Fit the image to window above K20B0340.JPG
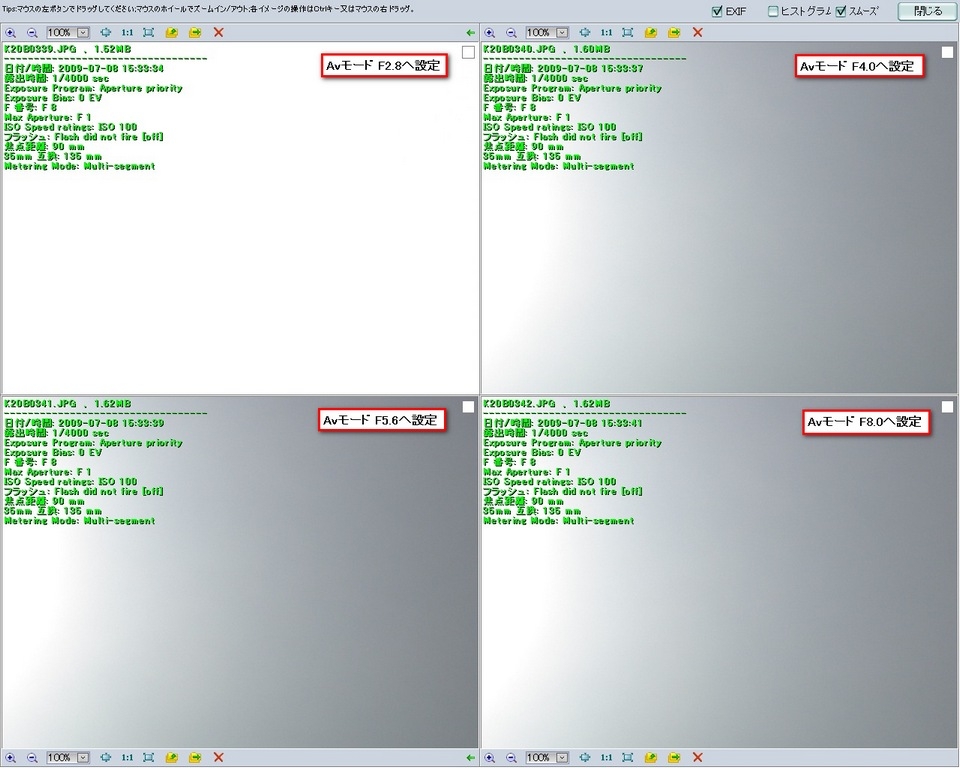Image resolution: width=960 pixels, height=768 pixels. pos(628,32)
